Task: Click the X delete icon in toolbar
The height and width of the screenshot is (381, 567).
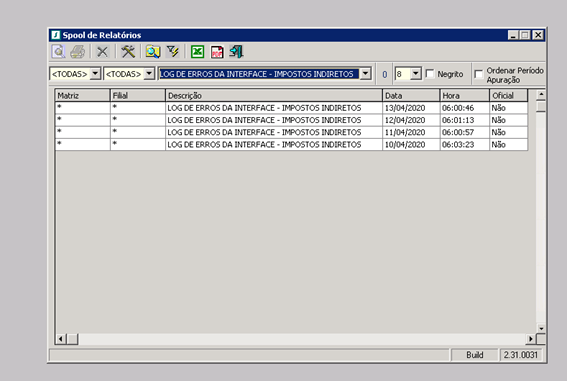Action: click(102, 52)
